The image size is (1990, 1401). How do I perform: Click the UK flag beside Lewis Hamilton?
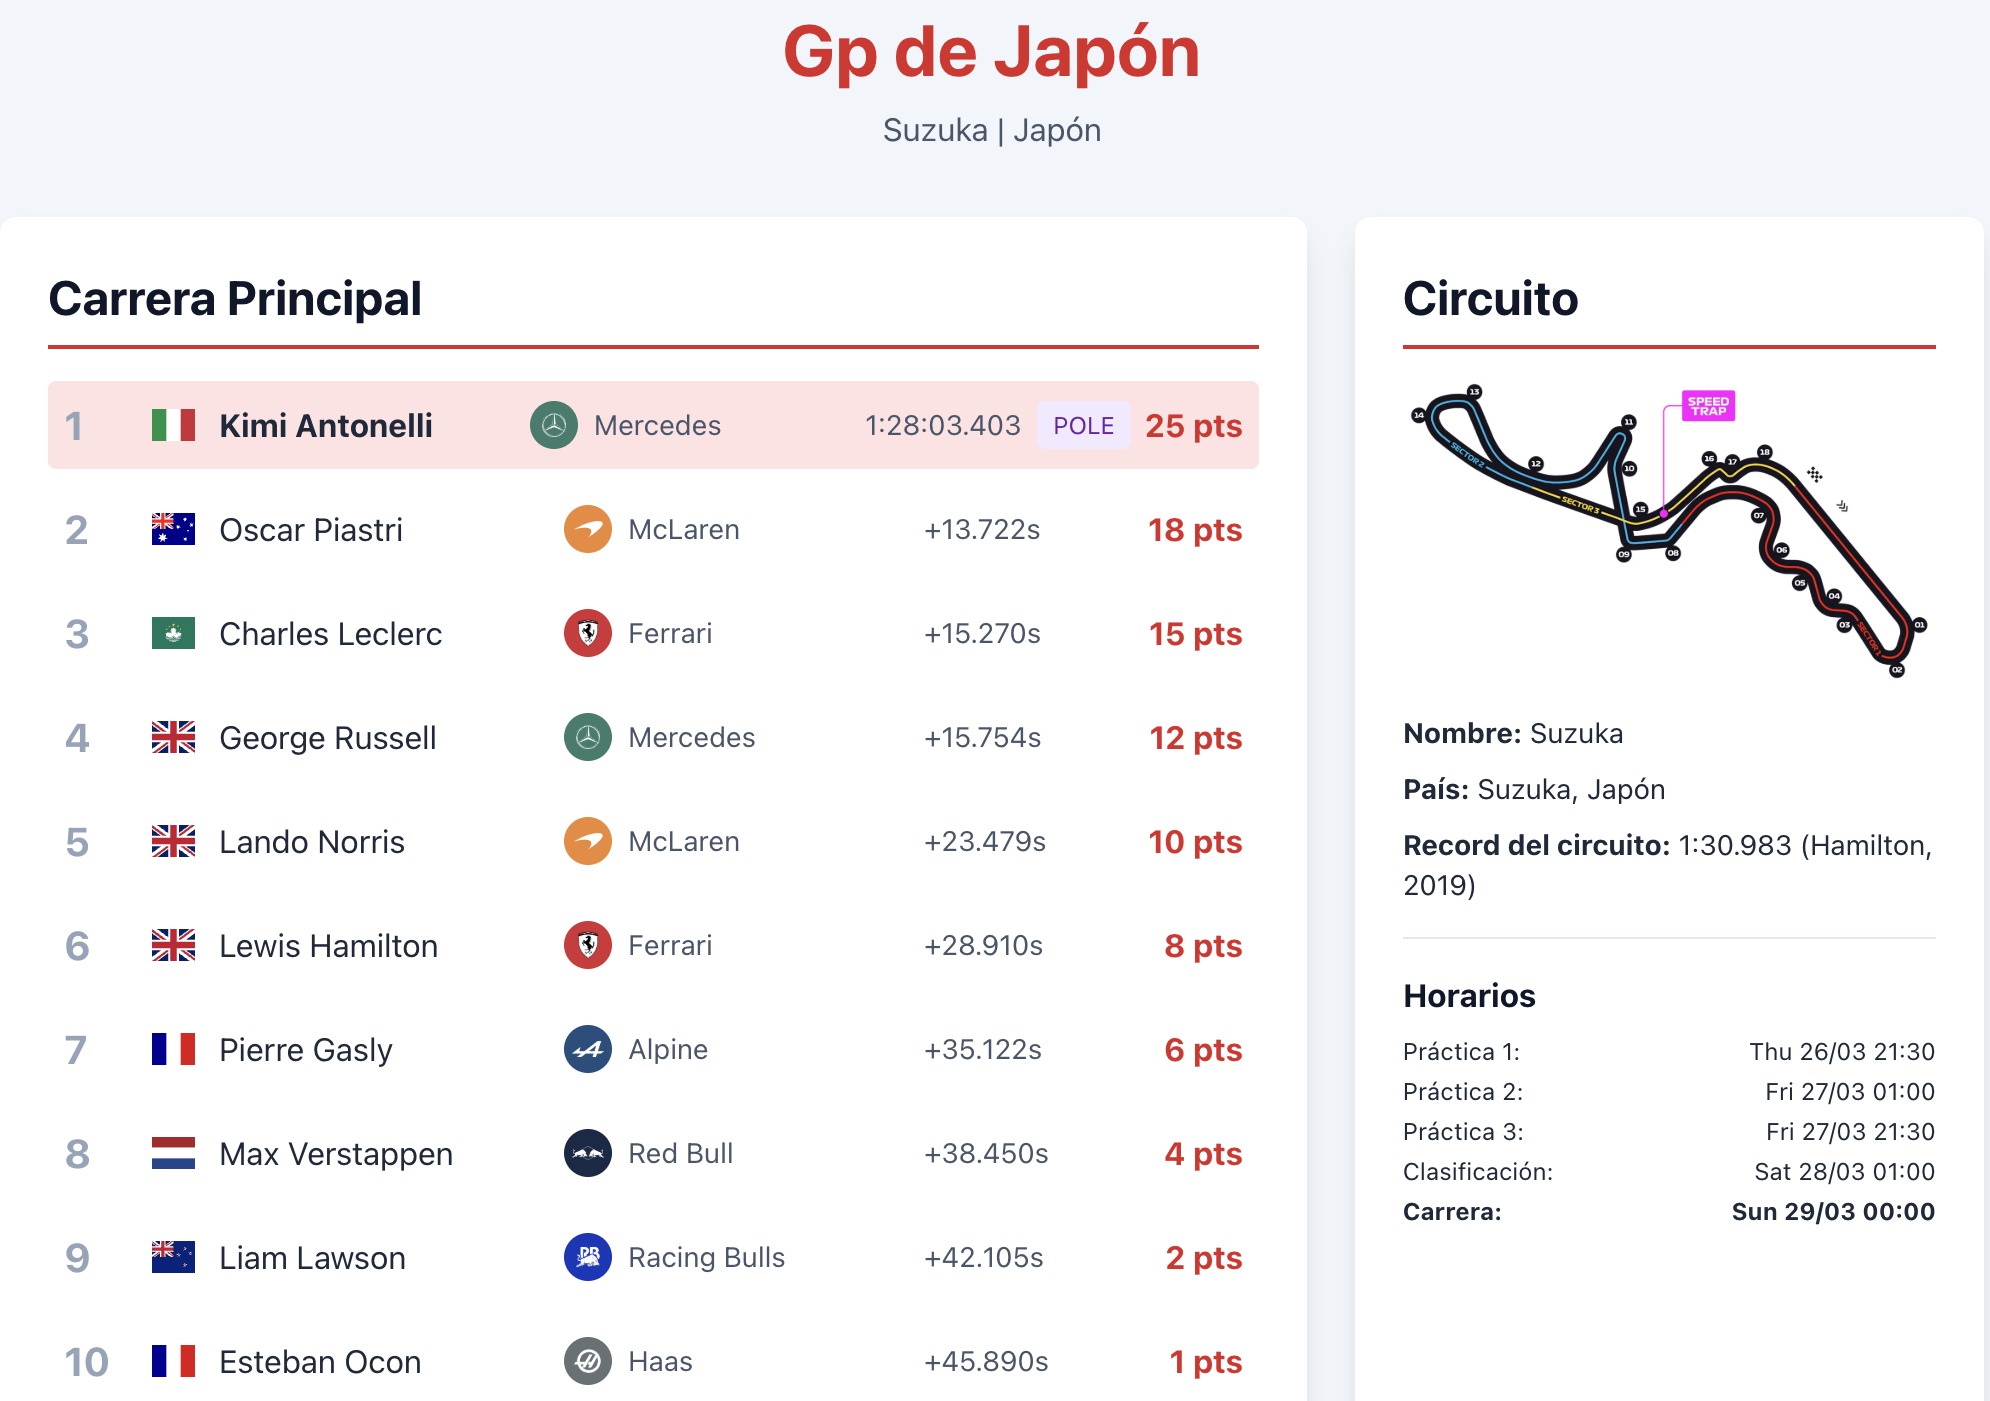(175, 945)
